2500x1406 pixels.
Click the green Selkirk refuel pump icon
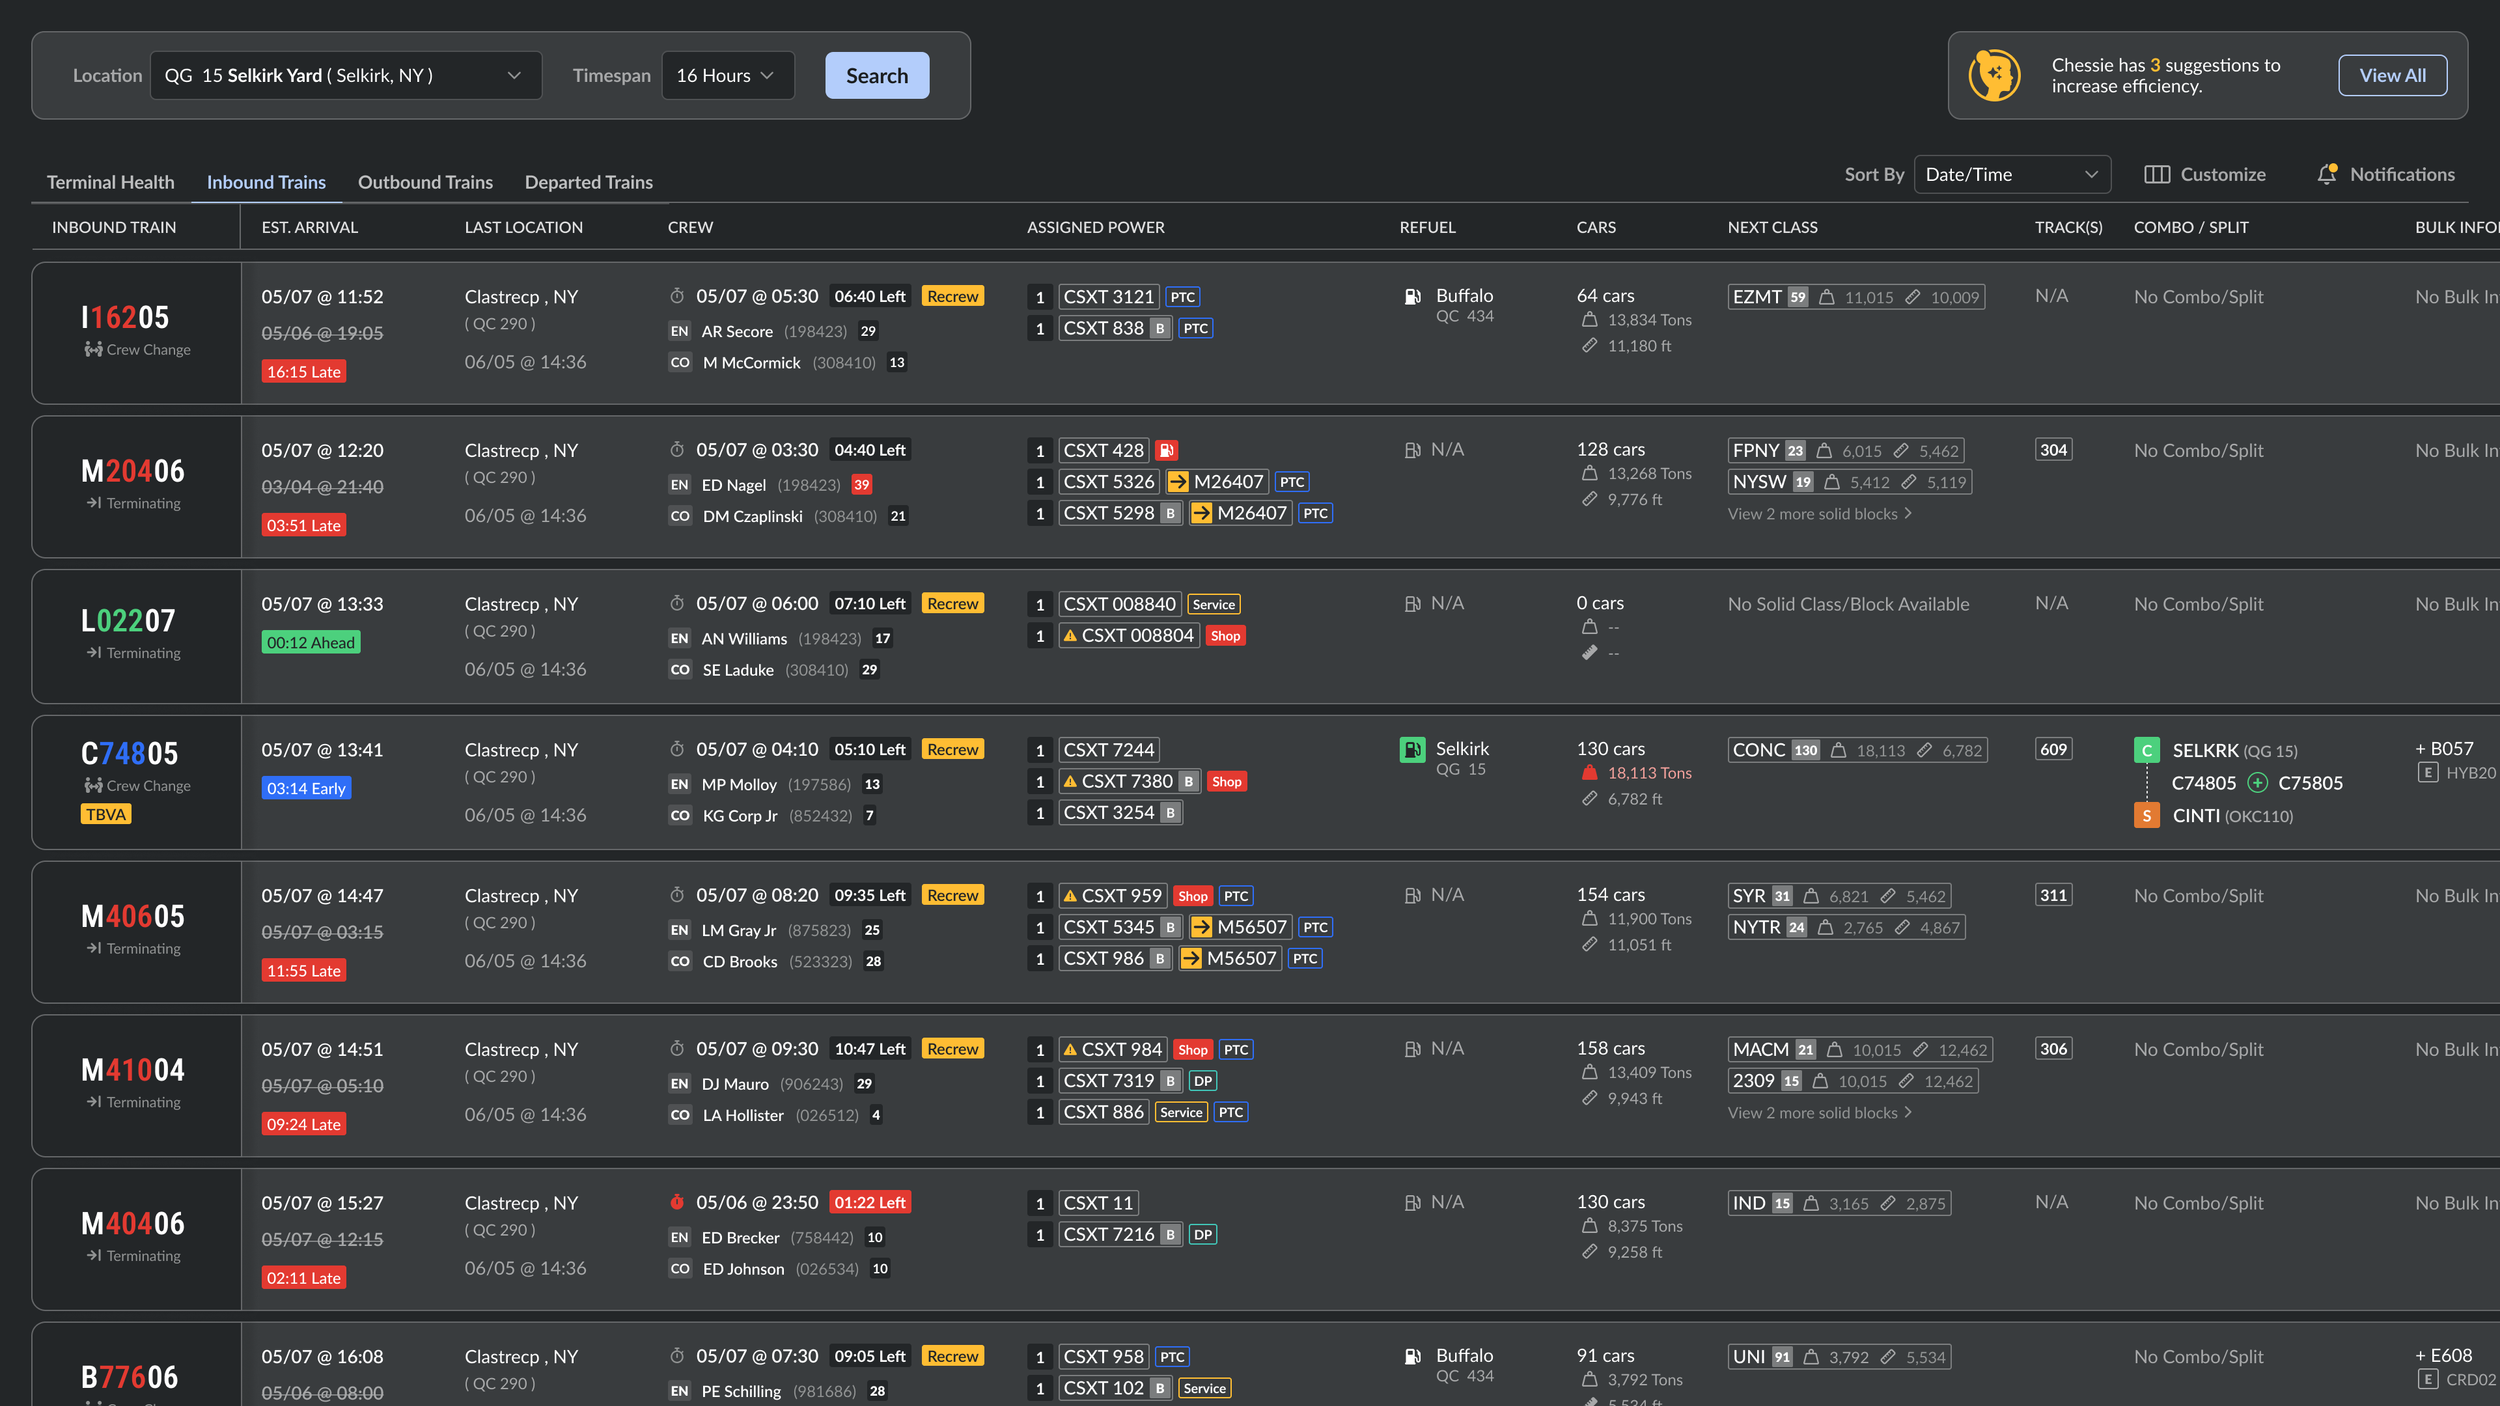[1412, 749]
